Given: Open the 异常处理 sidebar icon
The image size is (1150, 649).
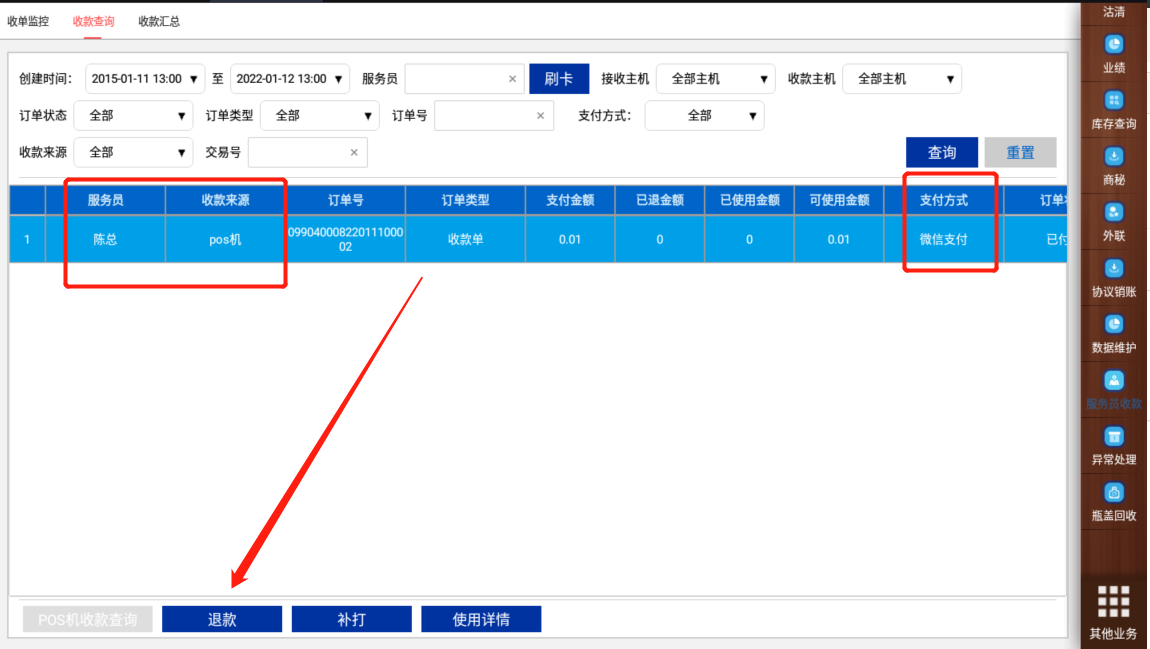Looking at the screenshot, I should [1113, 436].
